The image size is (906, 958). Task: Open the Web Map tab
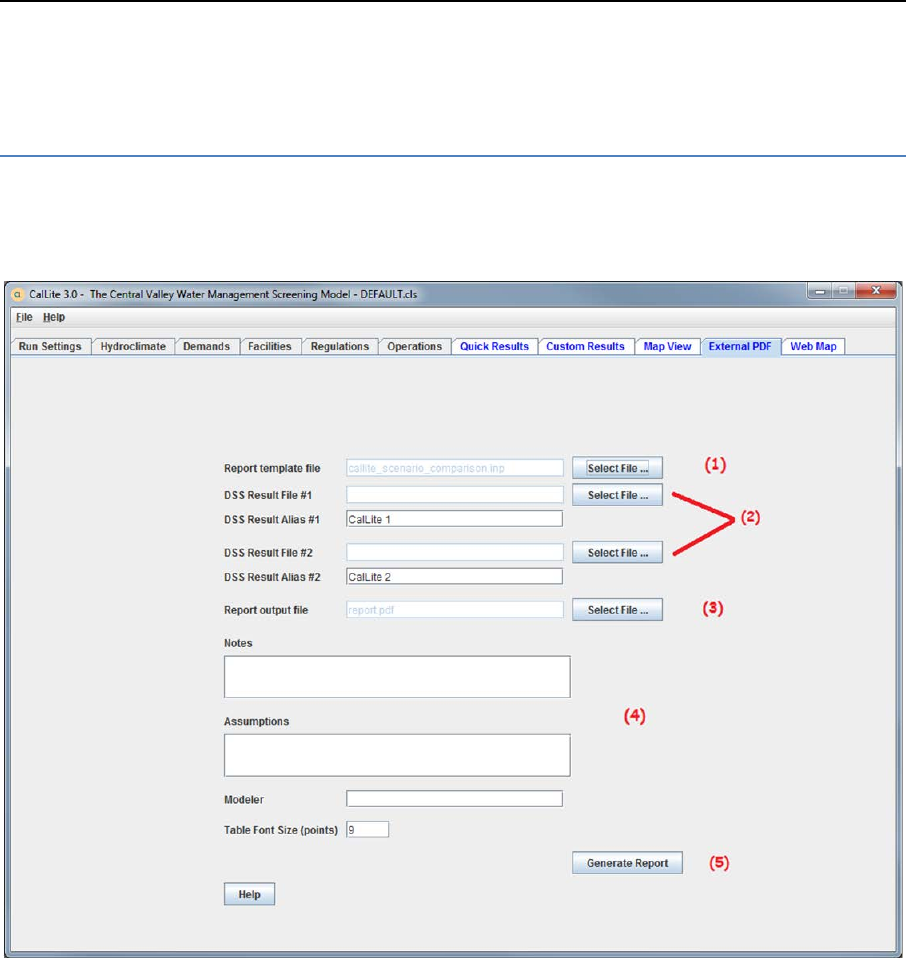[813, 346]
